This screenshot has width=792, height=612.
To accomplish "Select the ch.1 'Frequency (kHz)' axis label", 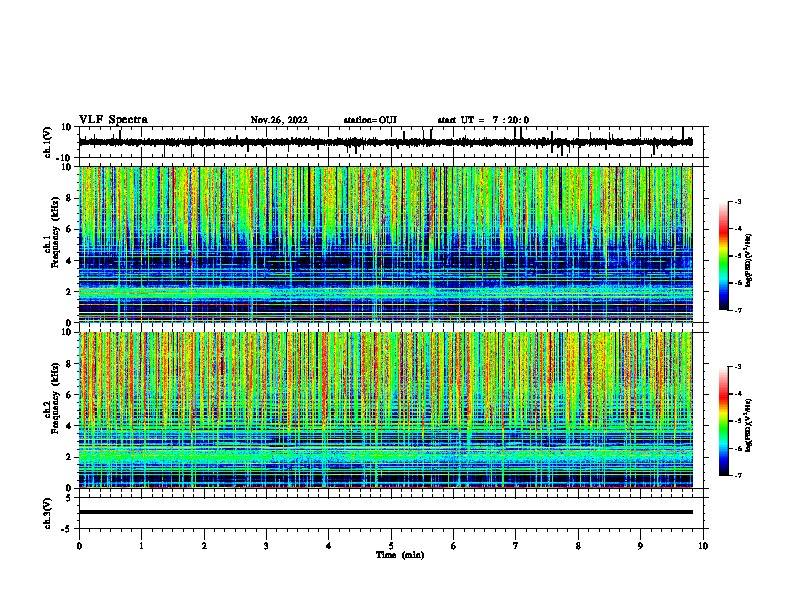I will (x=55, y=232).
